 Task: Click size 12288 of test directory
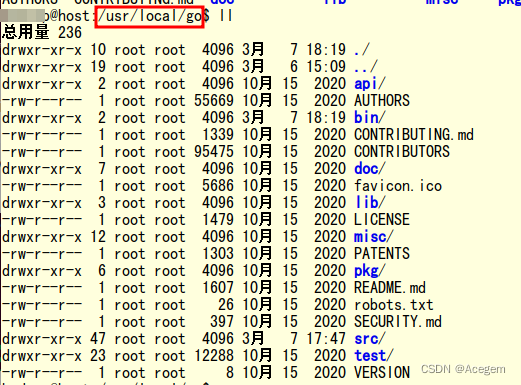point(214,356)
